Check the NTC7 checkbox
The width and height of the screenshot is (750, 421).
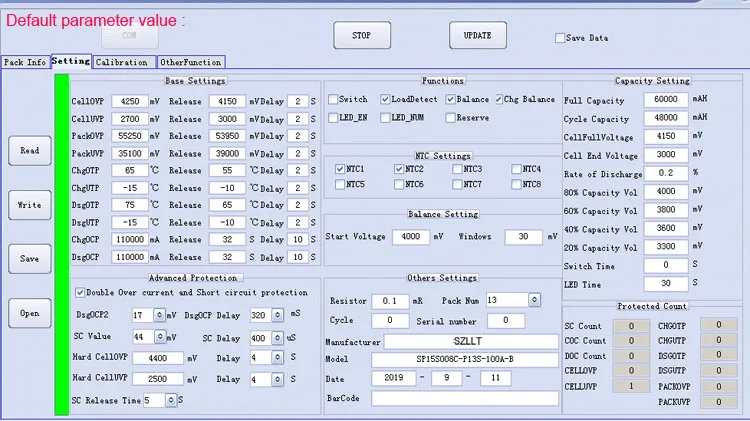(457, 184)
